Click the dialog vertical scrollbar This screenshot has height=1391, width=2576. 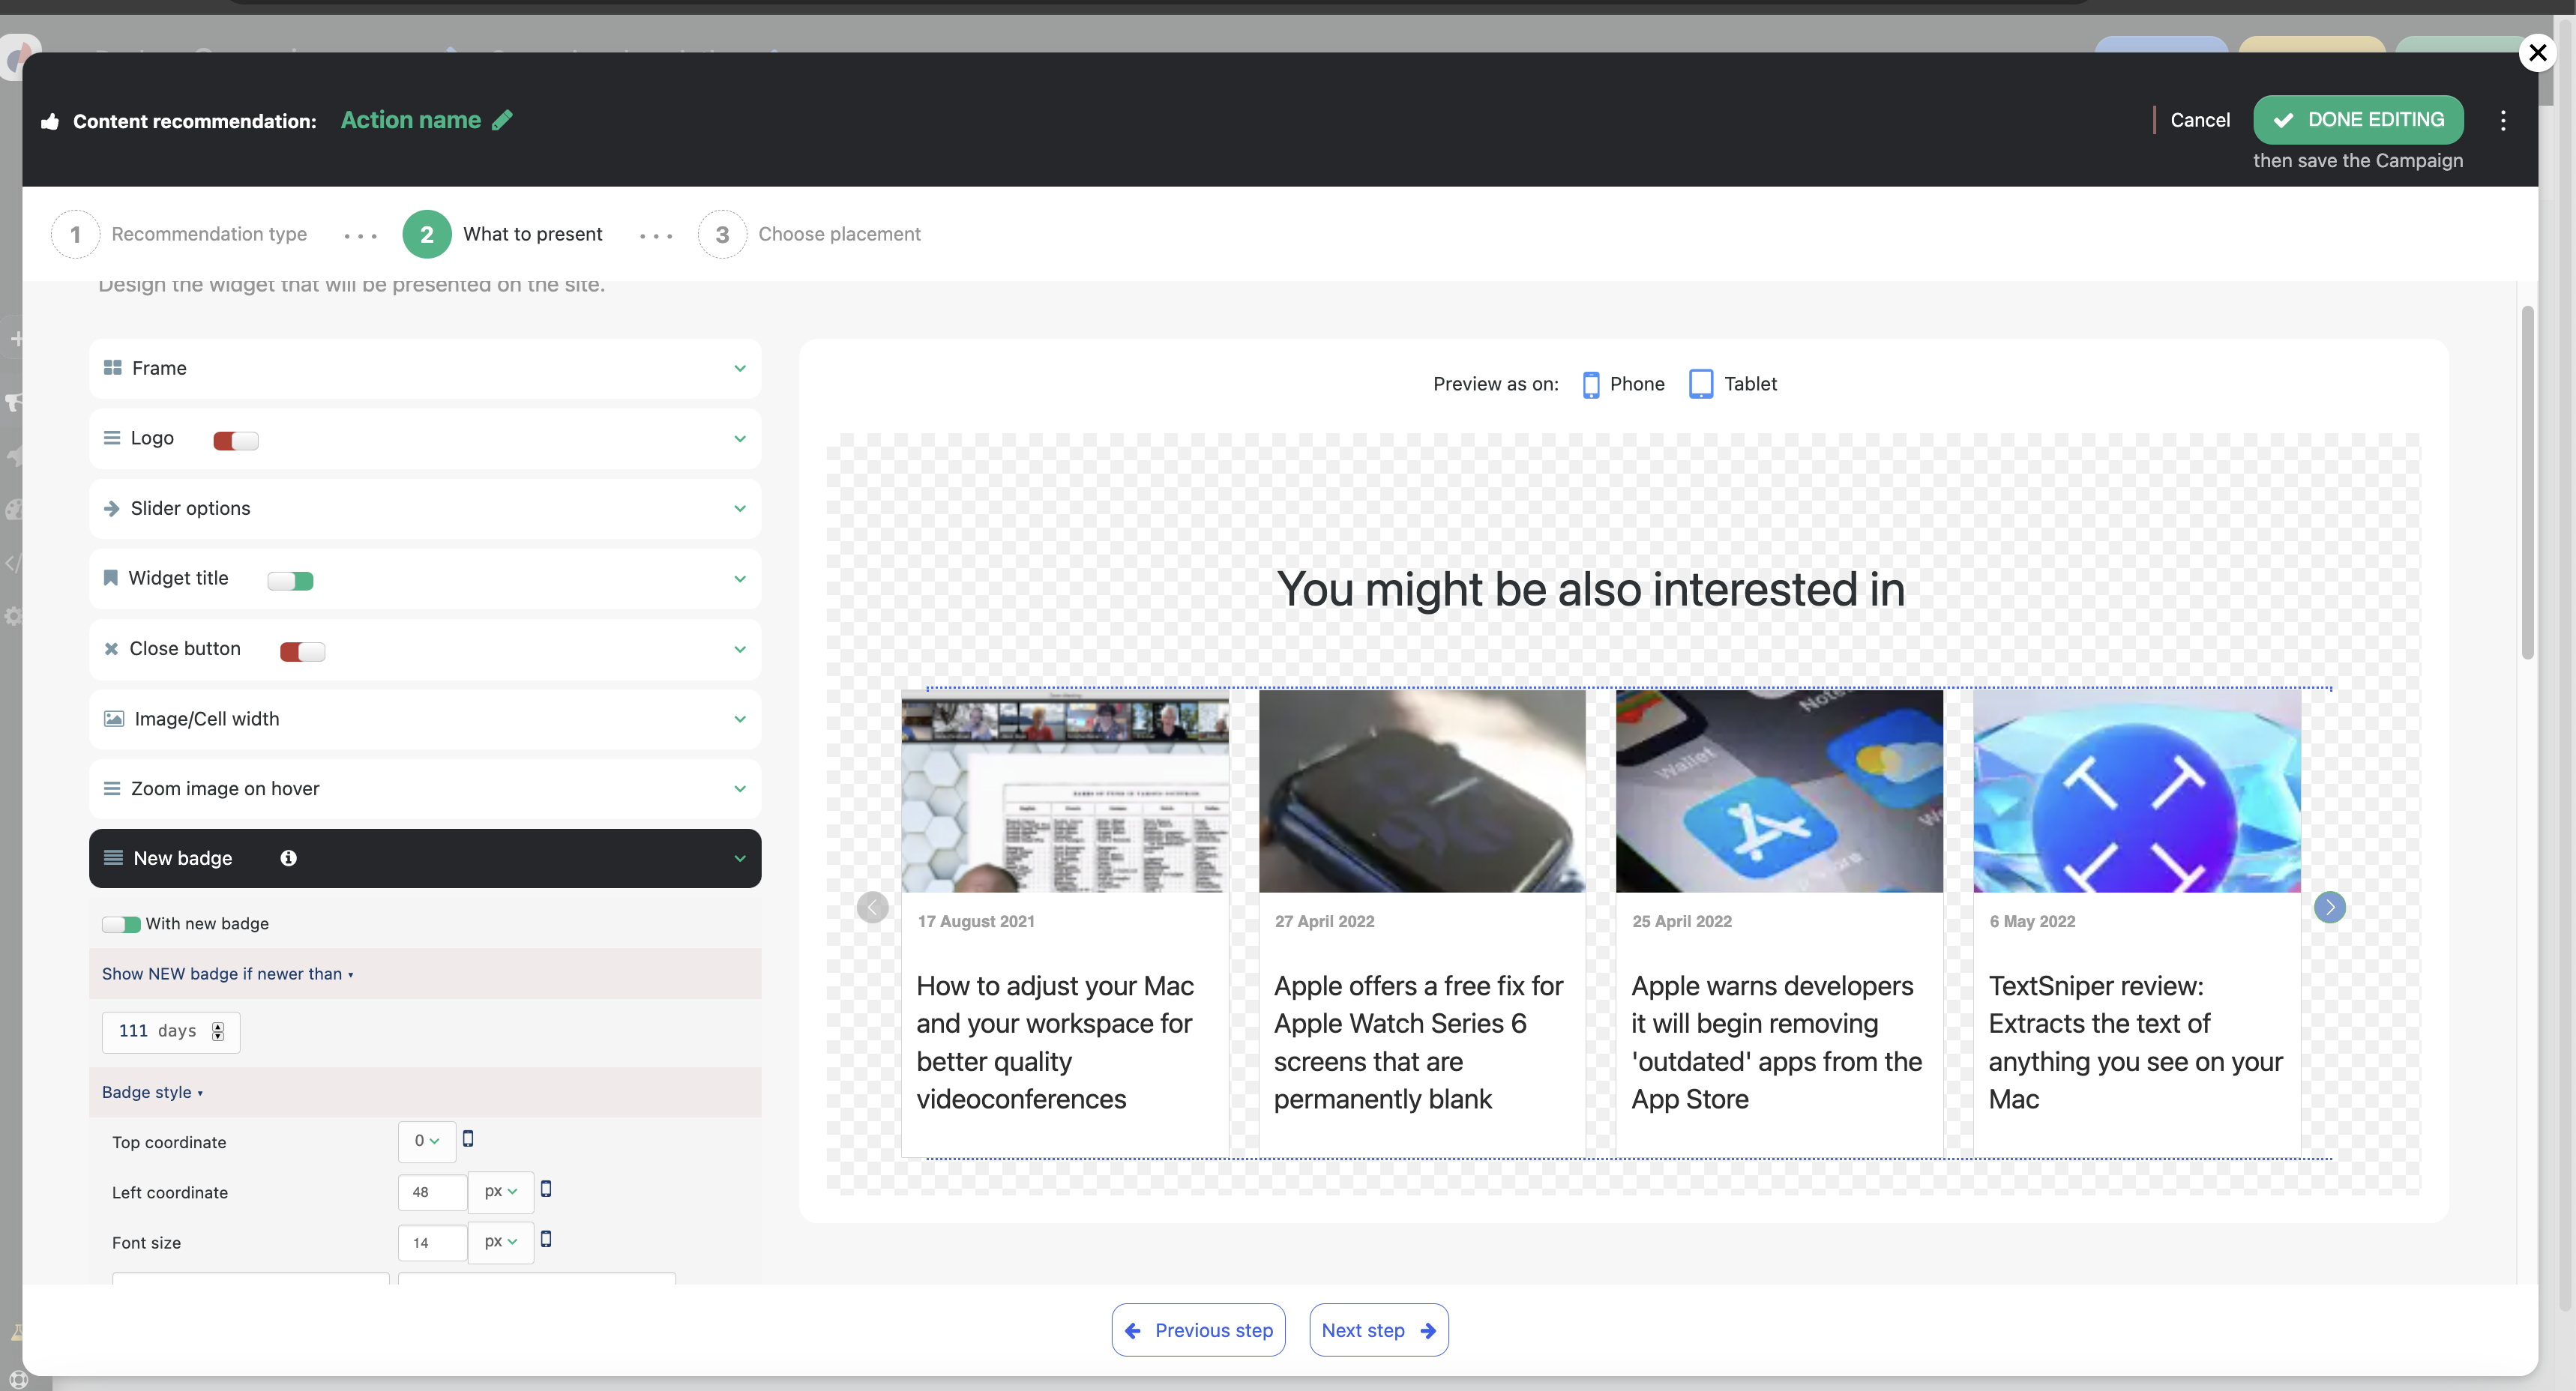click(2527, 483)
